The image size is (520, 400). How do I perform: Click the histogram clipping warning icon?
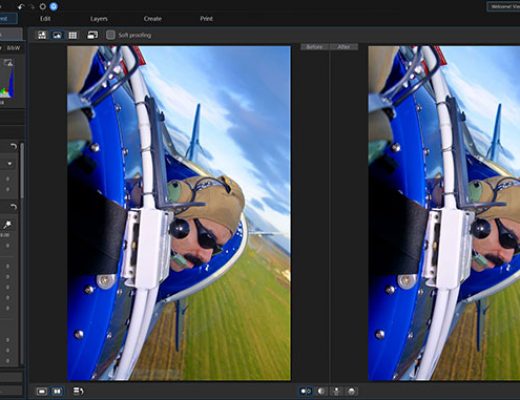tap(8, 62)
